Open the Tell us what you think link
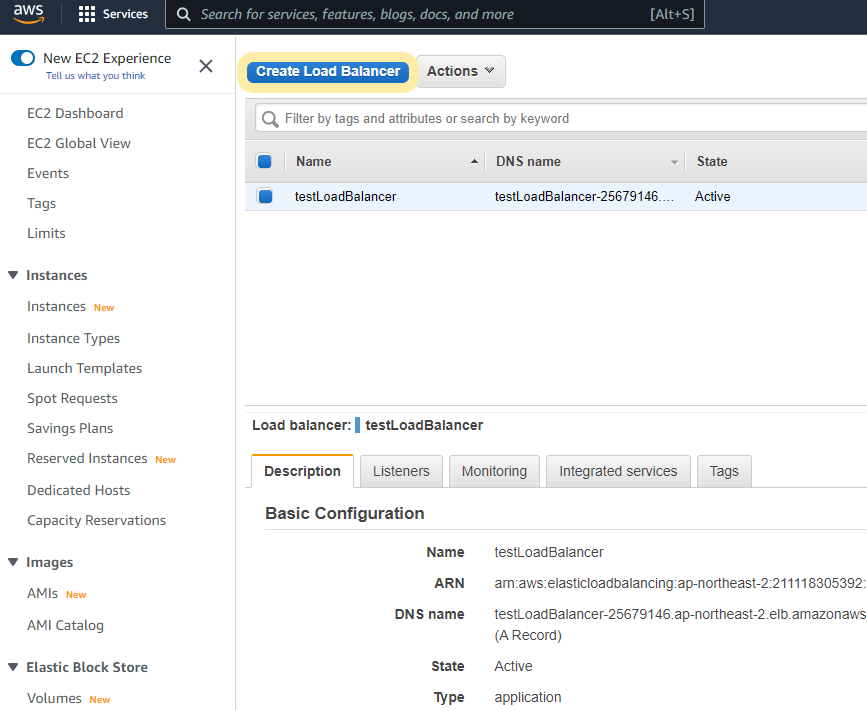Screen dimensions: 867x710 tap(95, 76)
